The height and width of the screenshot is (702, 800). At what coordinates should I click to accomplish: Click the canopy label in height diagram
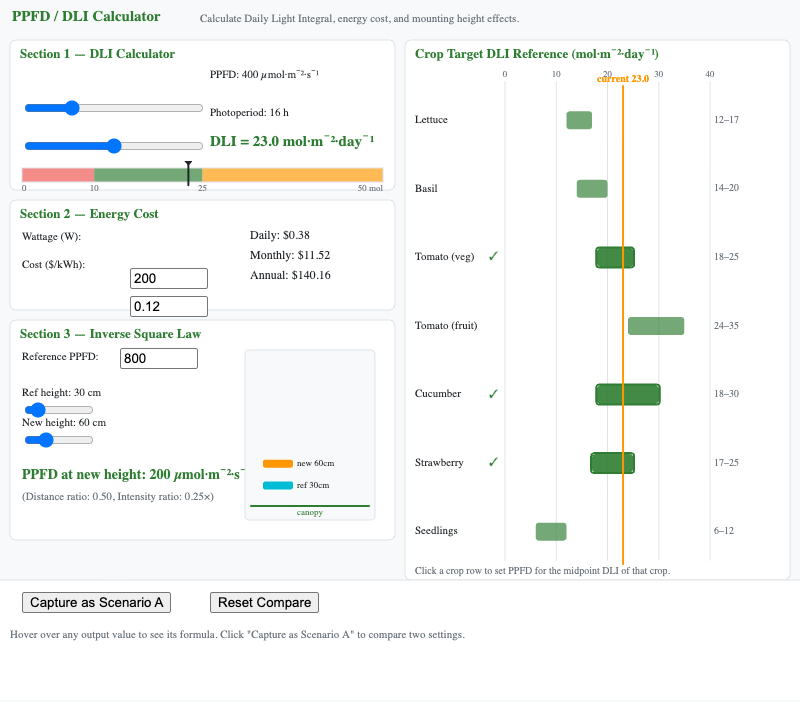click(310, 513)
